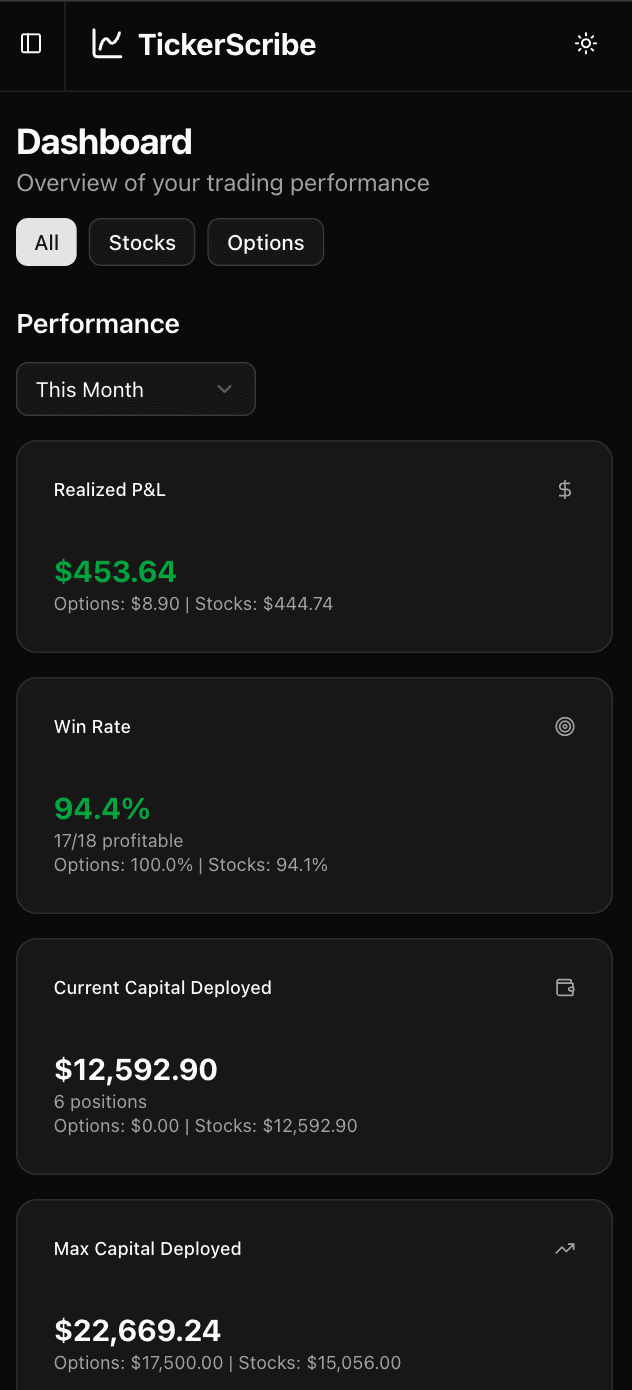Image resolution: width=632 pixels, height=1390 pixels.
Task: Open the This Month time period dropdown
Action: (x=136, y=389)
